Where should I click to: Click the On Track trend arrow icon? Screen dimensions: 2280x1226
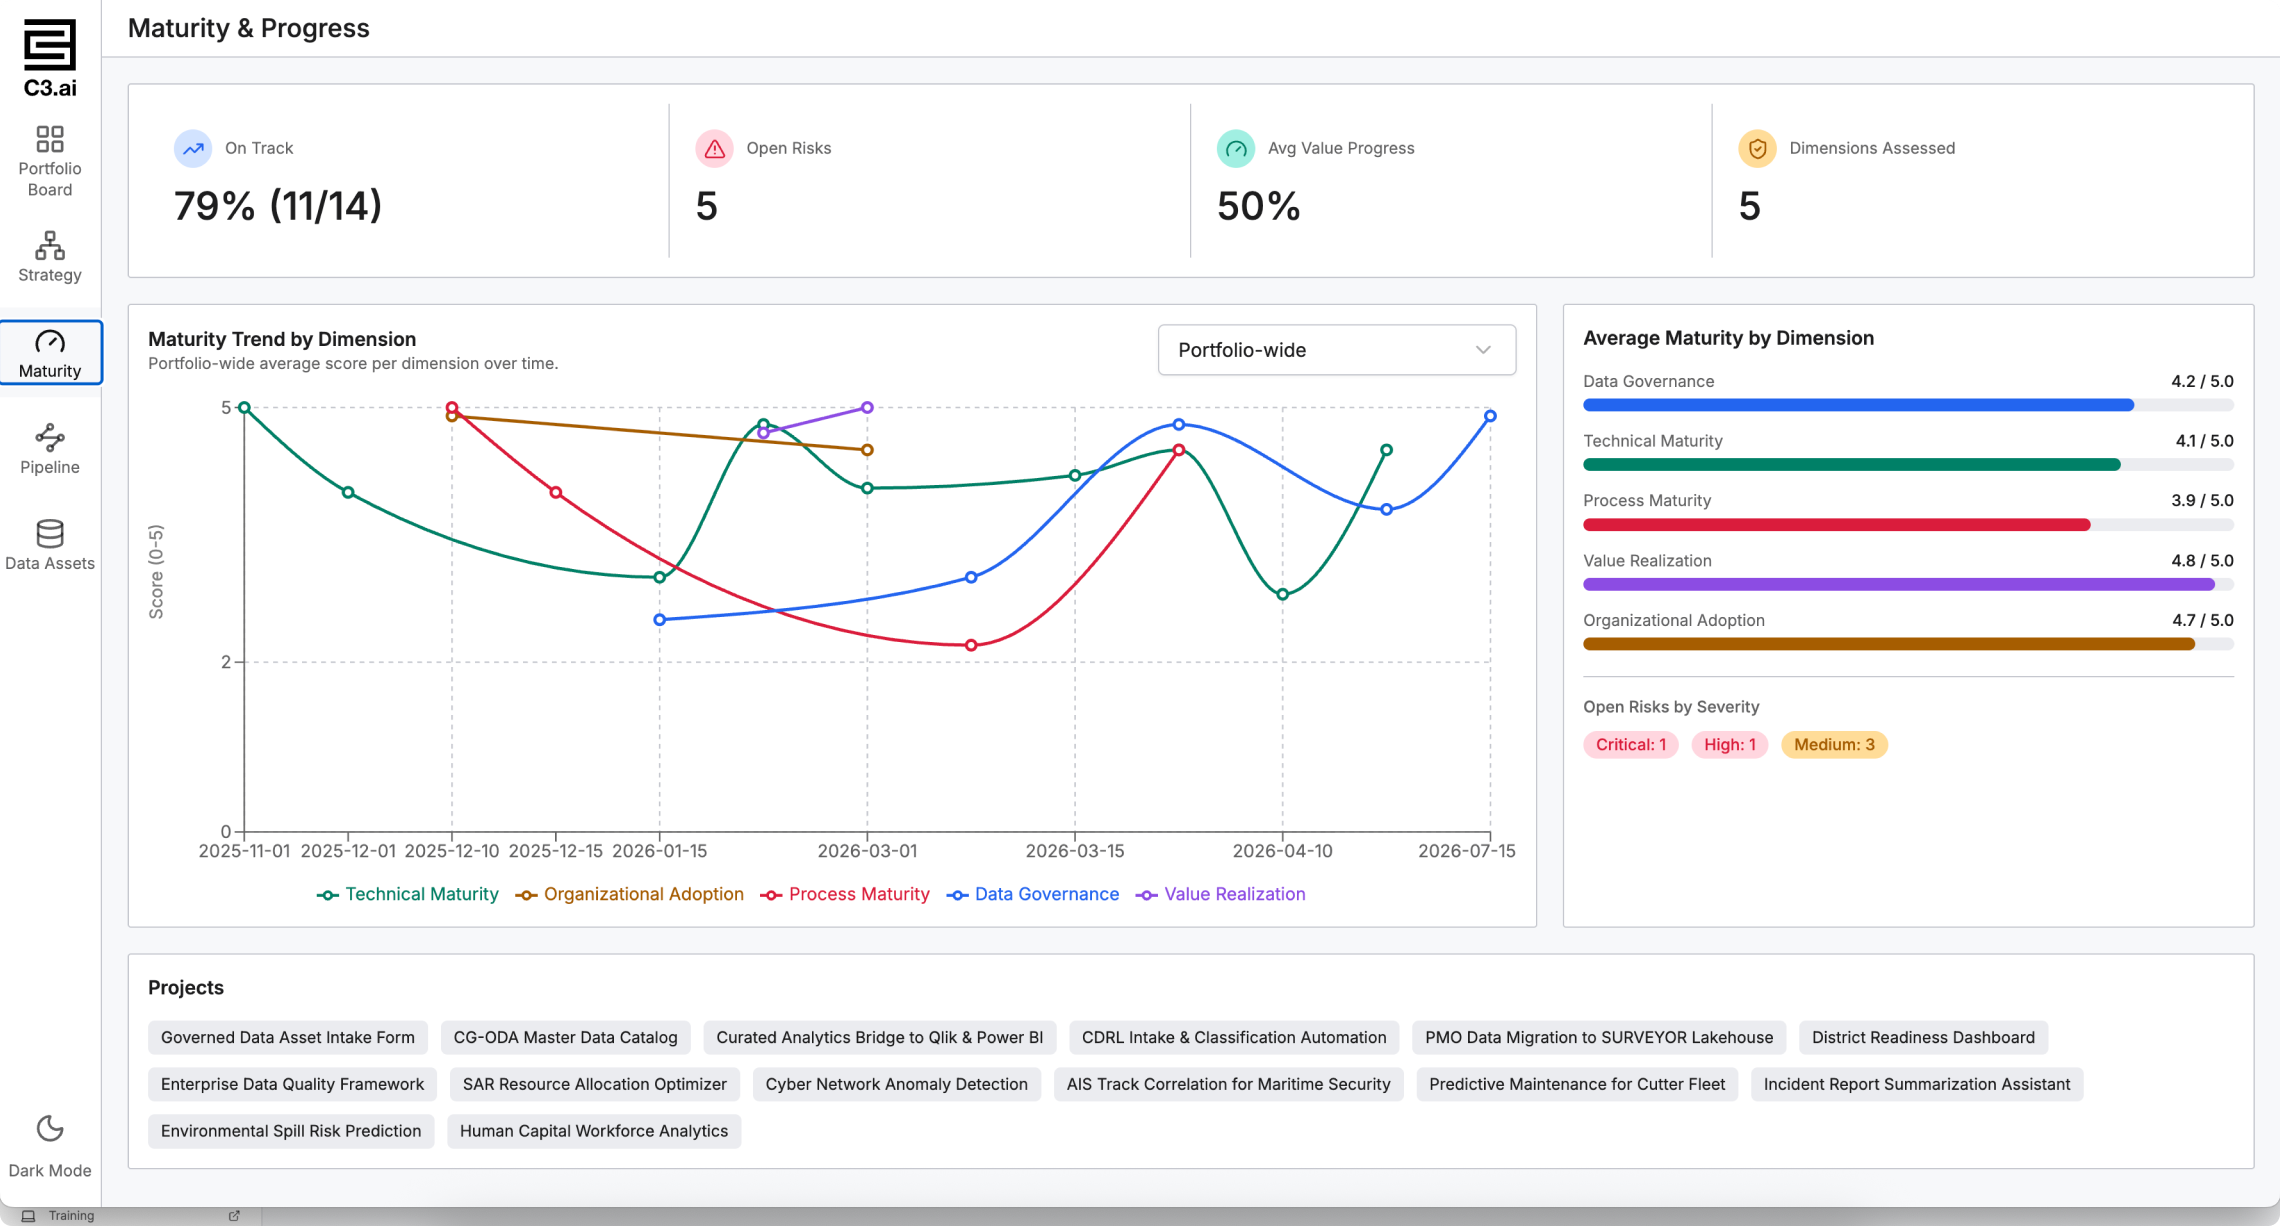(x=193, y=148)
